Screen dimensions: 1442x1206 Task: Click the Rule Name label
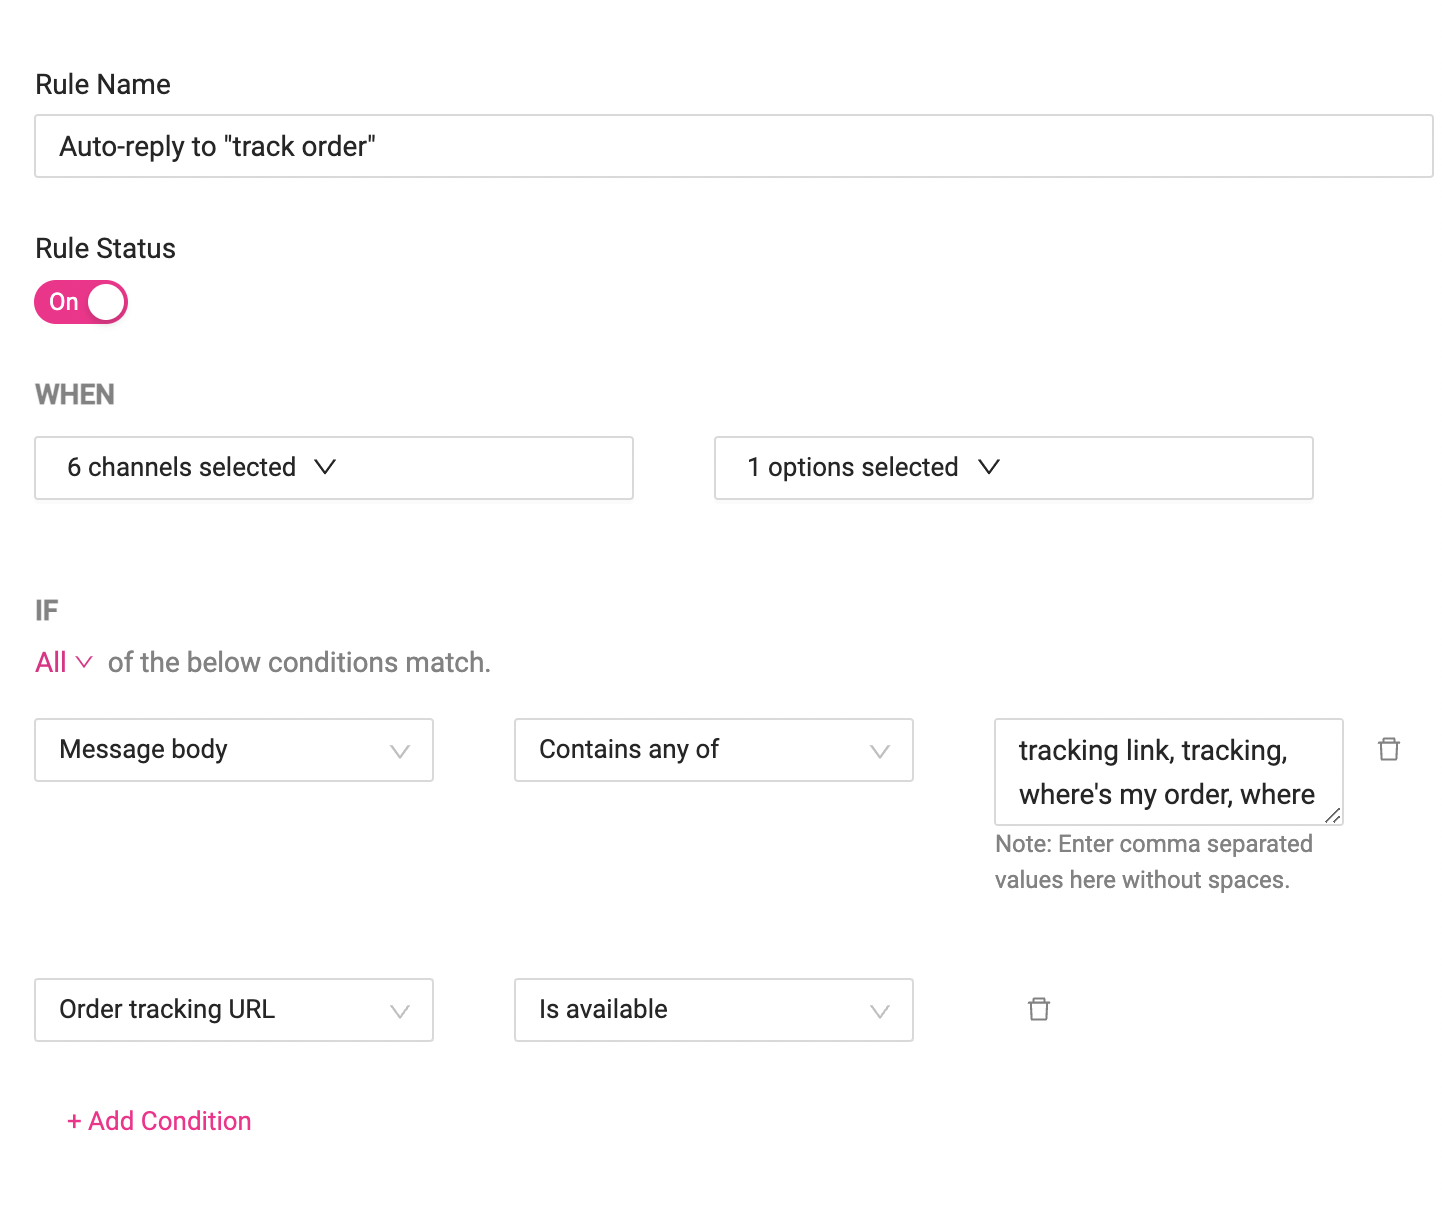point(103,84)
